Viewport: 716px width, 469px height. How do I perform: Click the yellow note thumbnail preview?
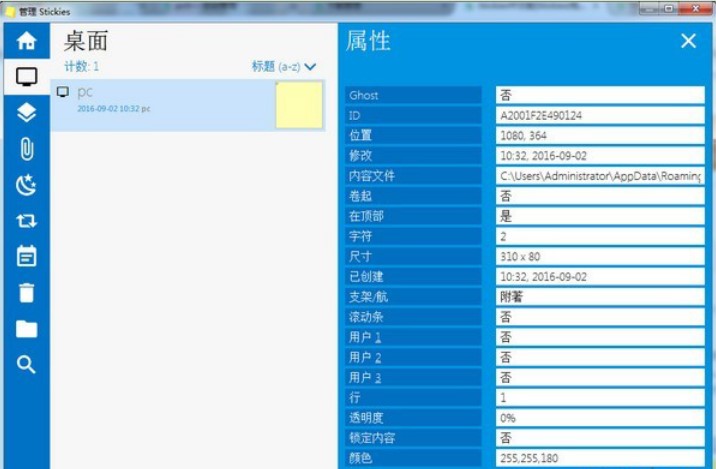point(299,105)
